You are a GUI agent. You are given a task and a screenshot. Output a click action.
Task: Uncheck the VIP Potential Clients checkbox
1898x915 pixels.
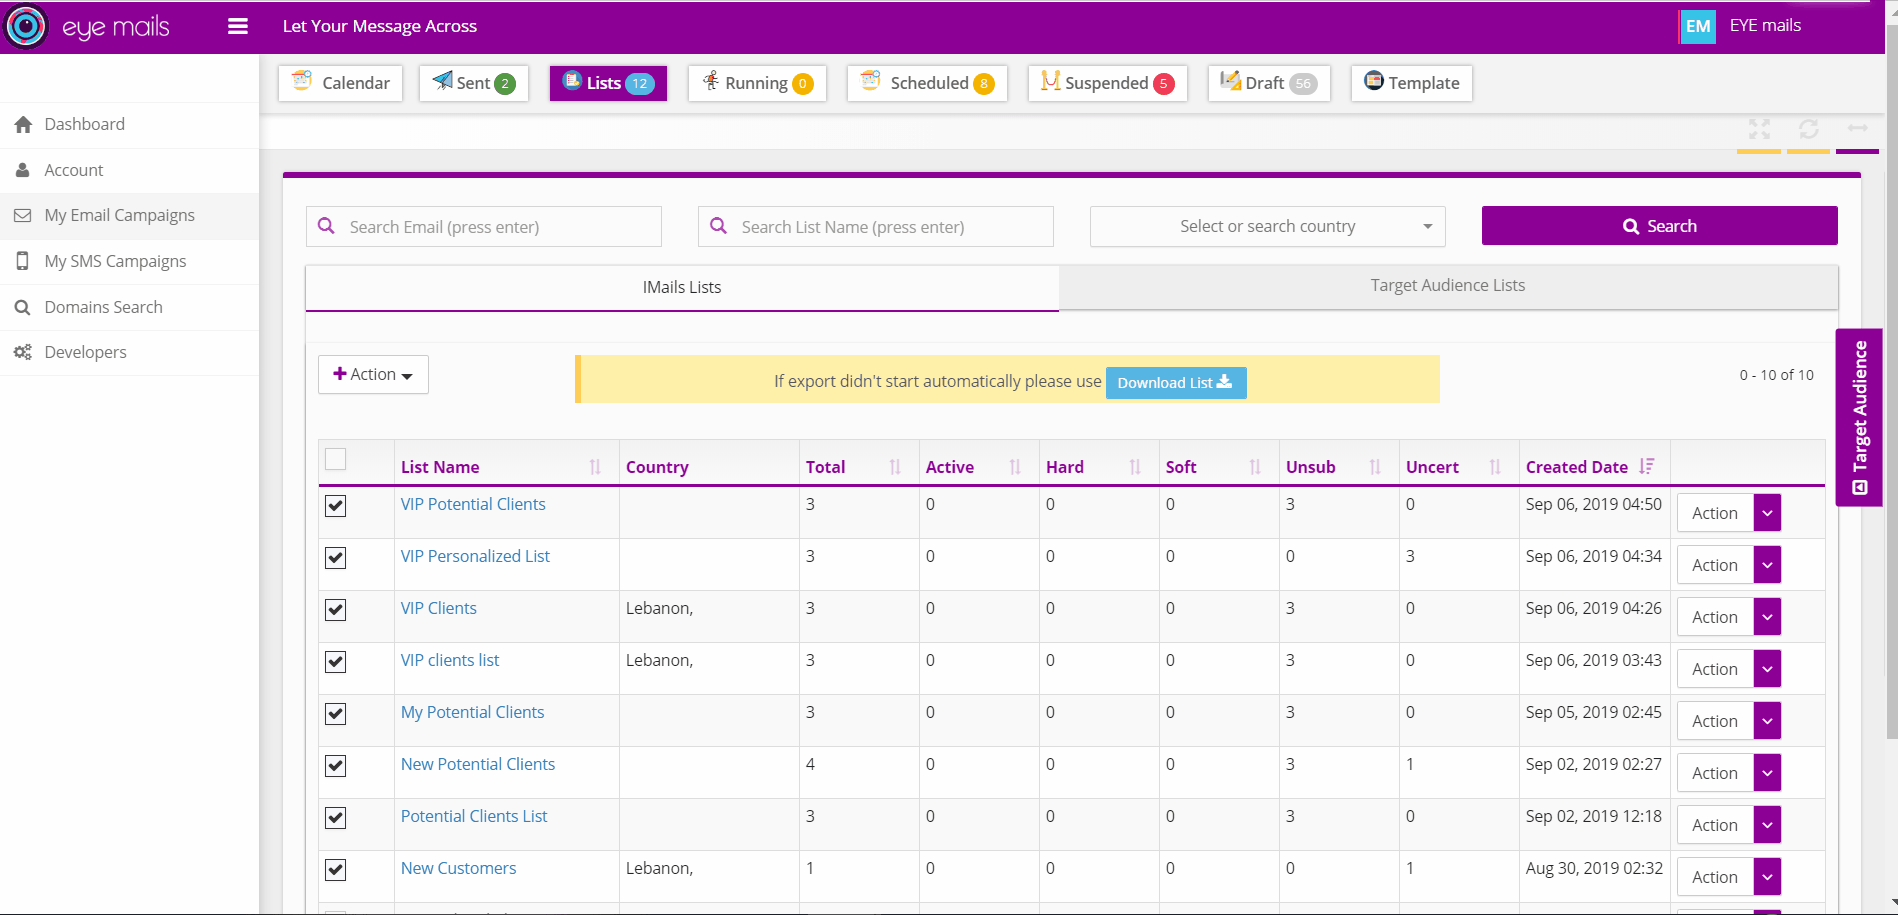[336, 506]
